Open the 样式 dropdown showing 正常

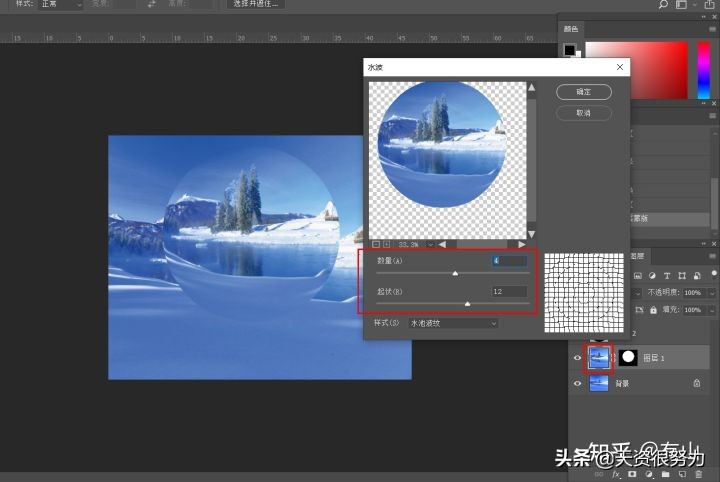coord(61,4)
